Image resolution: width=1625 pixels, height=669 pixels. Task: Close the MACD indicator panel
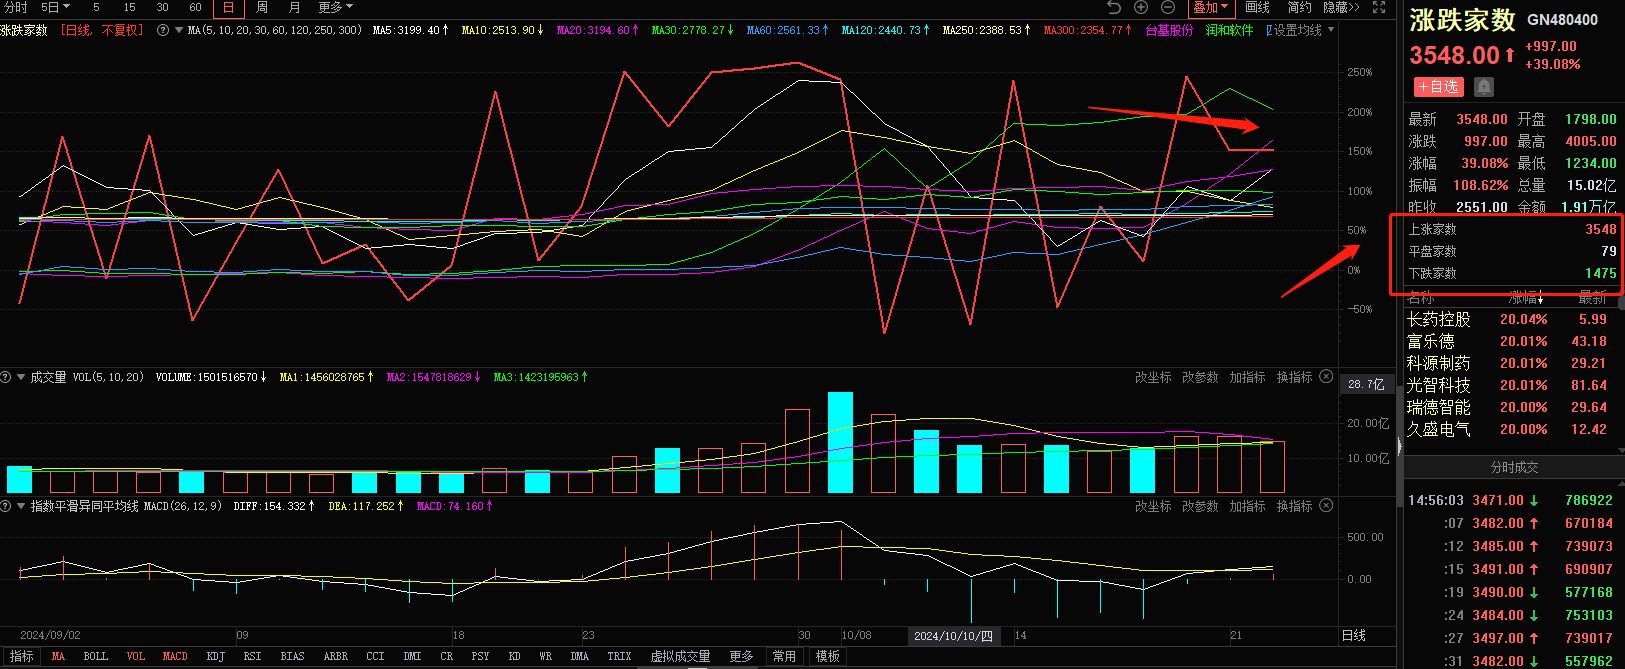[1326, 506]
